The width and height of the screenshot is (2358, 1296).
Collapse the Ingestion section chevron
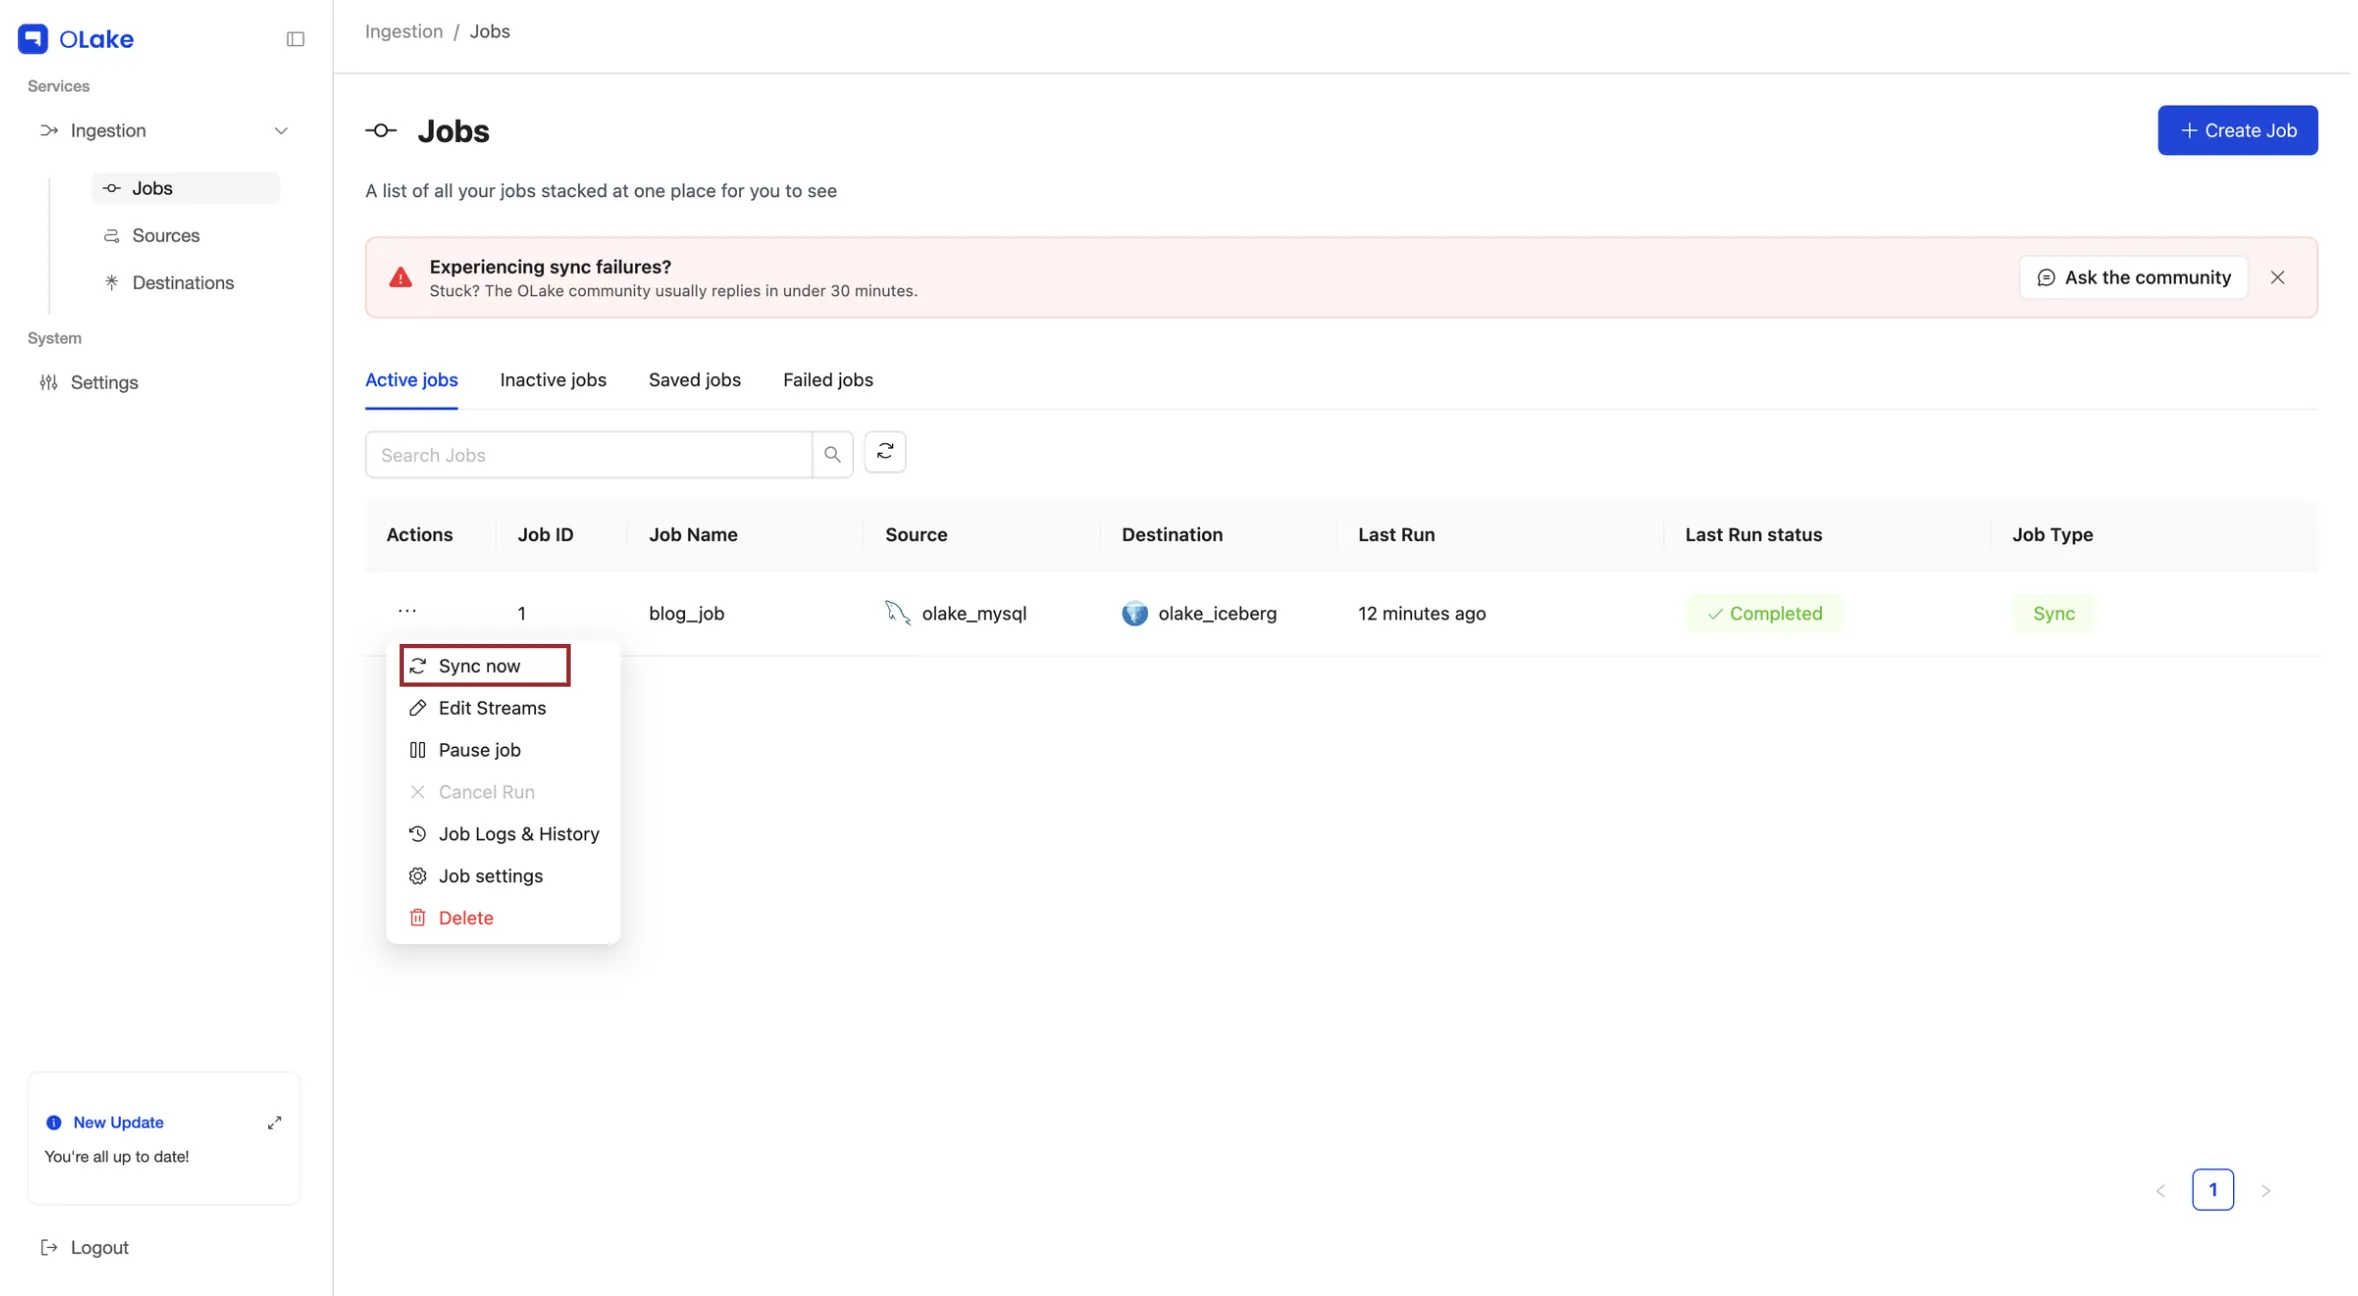[281, 131]
